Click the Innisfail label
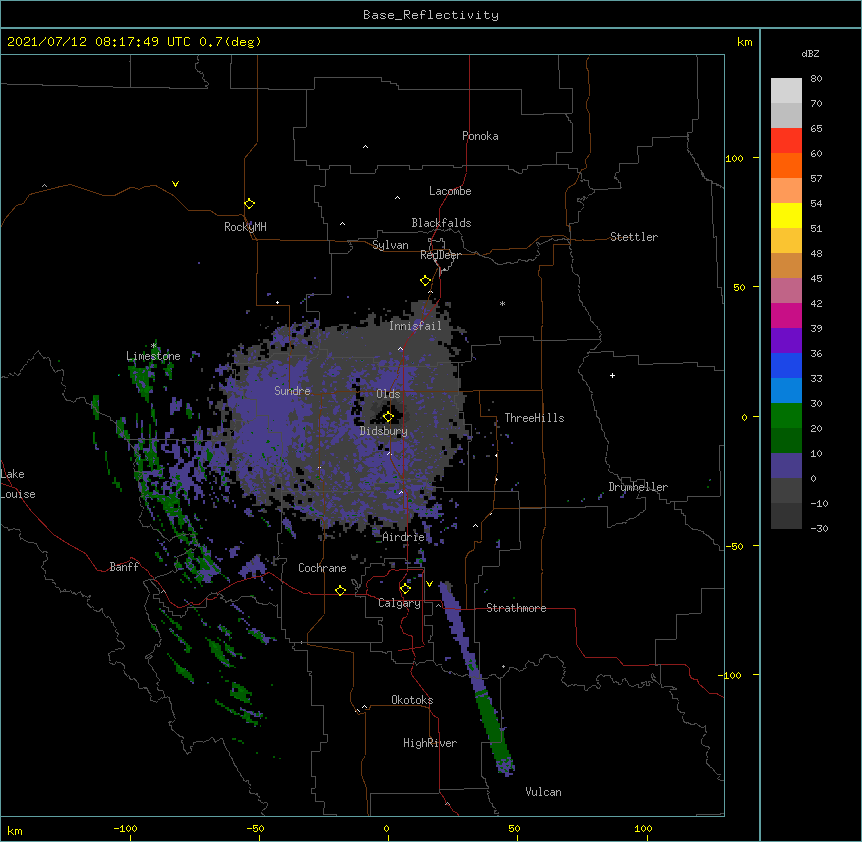Screen dimensions: 862x842 (415, 326)
